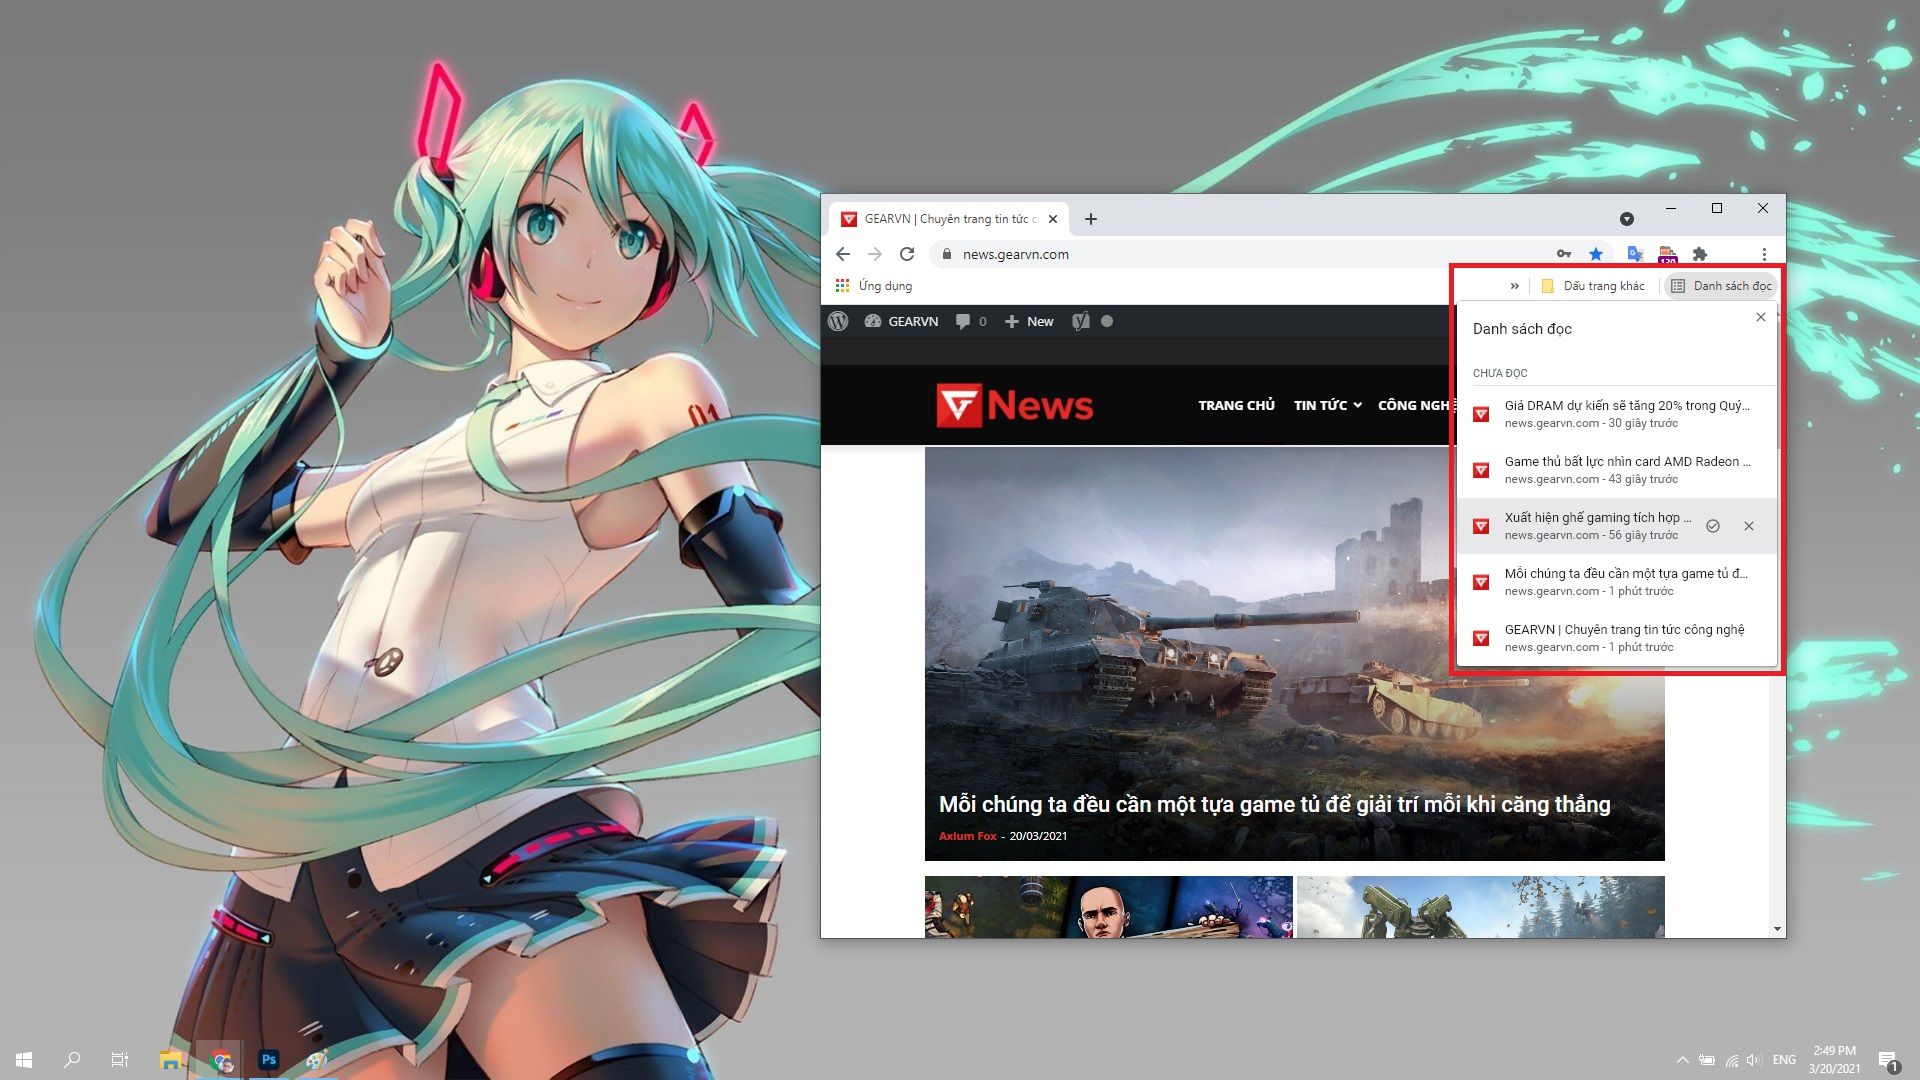Close the GEARVN tab
This screenshot has width=1920, height=1080.
(1053, 219)
